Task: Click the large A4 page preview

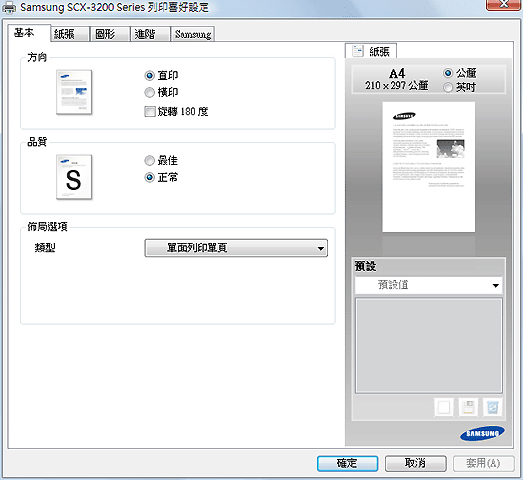Action: click(x=429, y=167)
